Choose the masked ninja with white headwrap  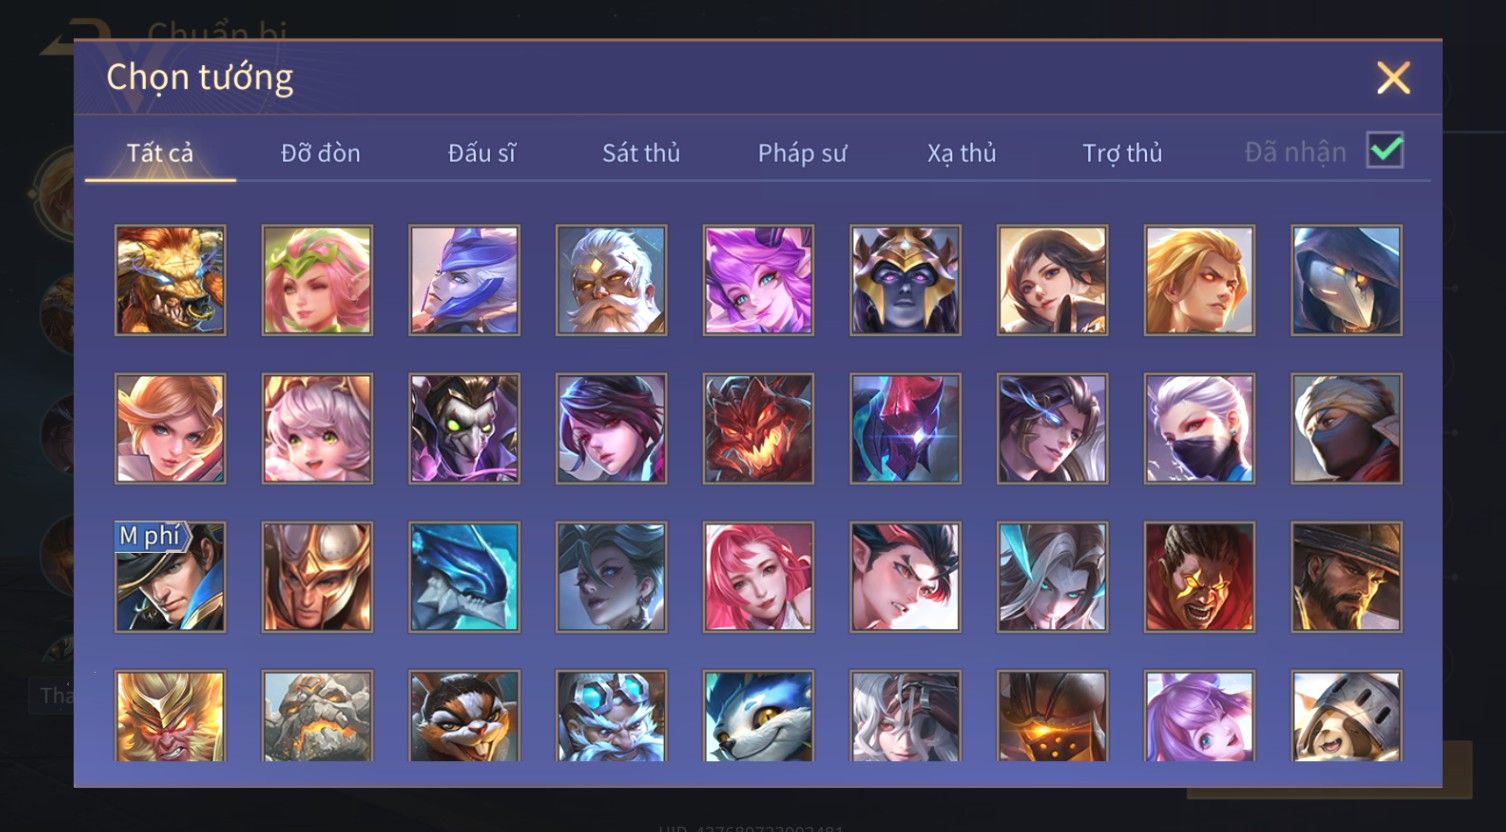pos(1346,429)
